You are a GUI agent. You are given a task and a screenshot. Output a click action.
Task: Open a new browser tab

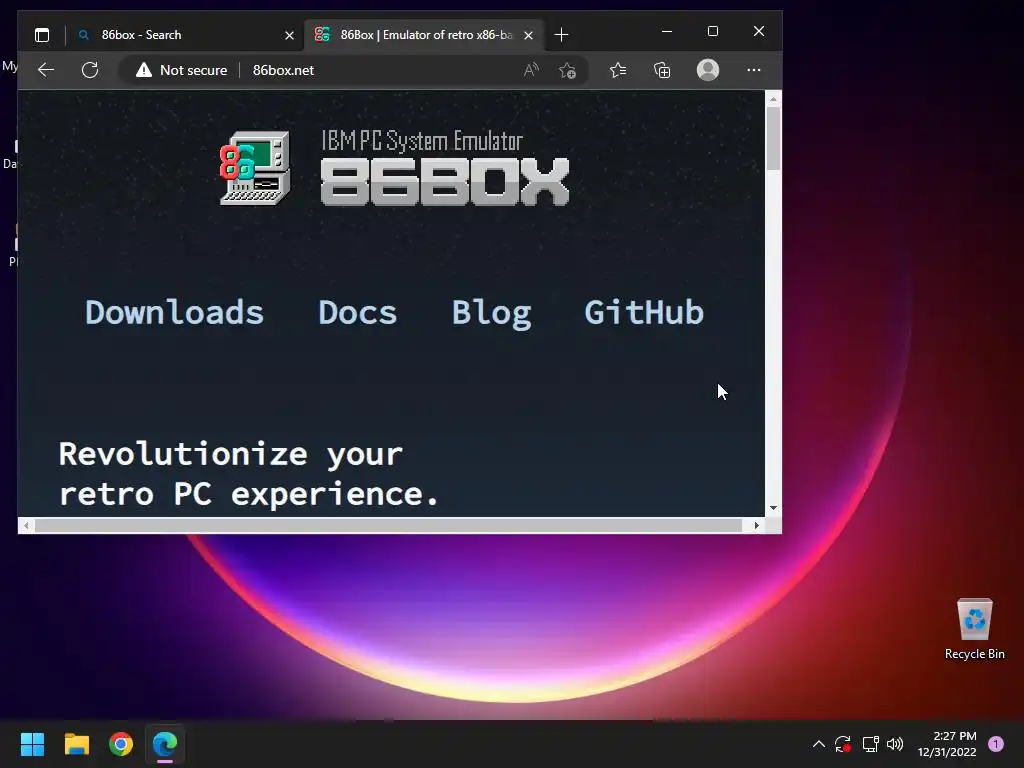[x=561, y=35]
